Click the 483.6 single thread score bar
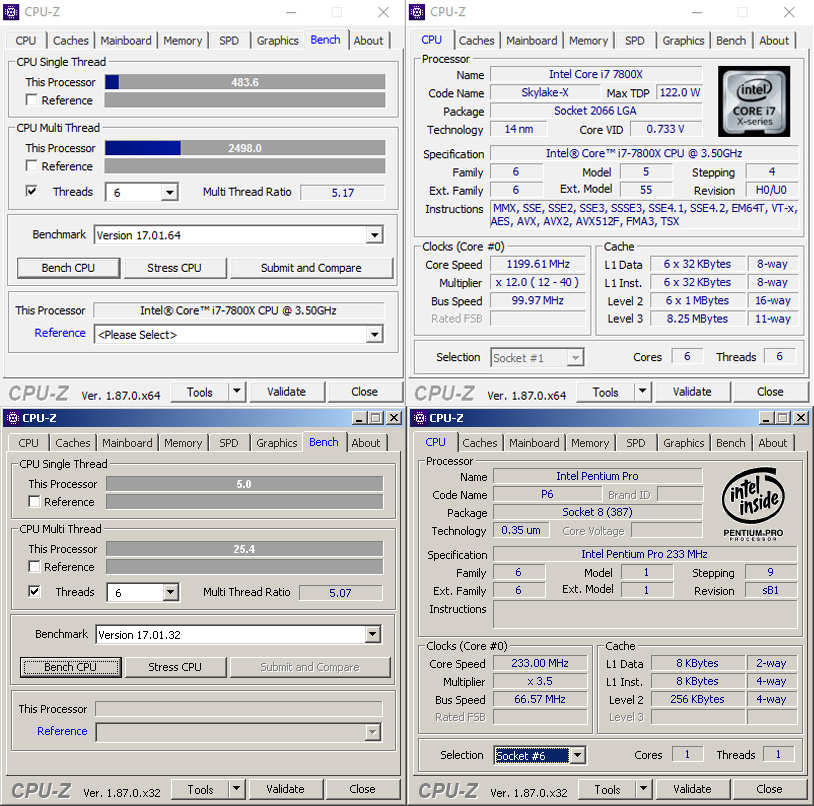Viewport: 814px width, 806px height. tap(244, 82)
